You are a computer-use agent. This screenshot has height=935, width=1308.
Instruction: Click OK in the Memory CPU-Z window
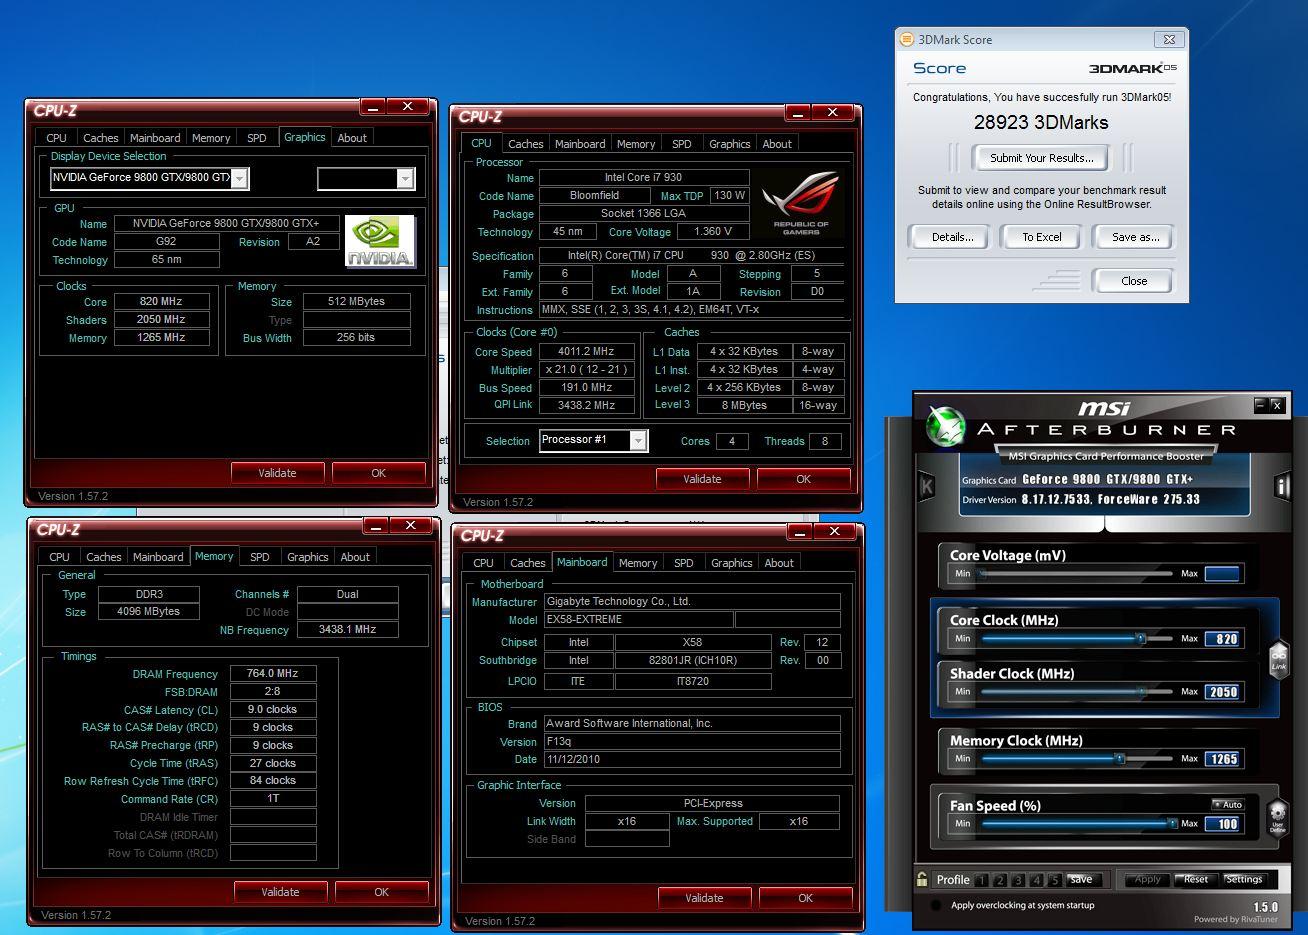pyautogui.click(x=382, y=892)
